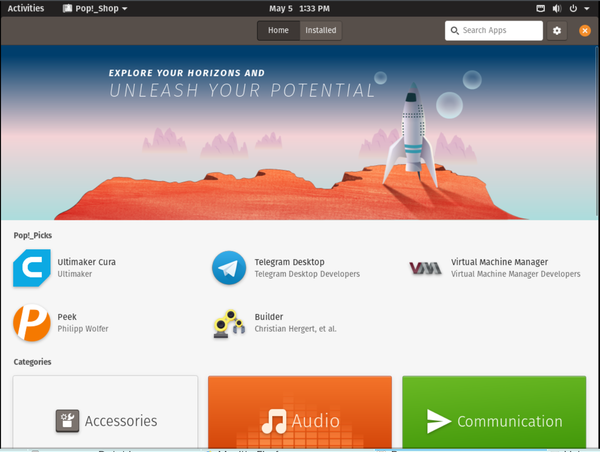The width and height of the screenshot is (600, 452).
Task: Open the Communication category tile
Action: [x=494, y=412]
